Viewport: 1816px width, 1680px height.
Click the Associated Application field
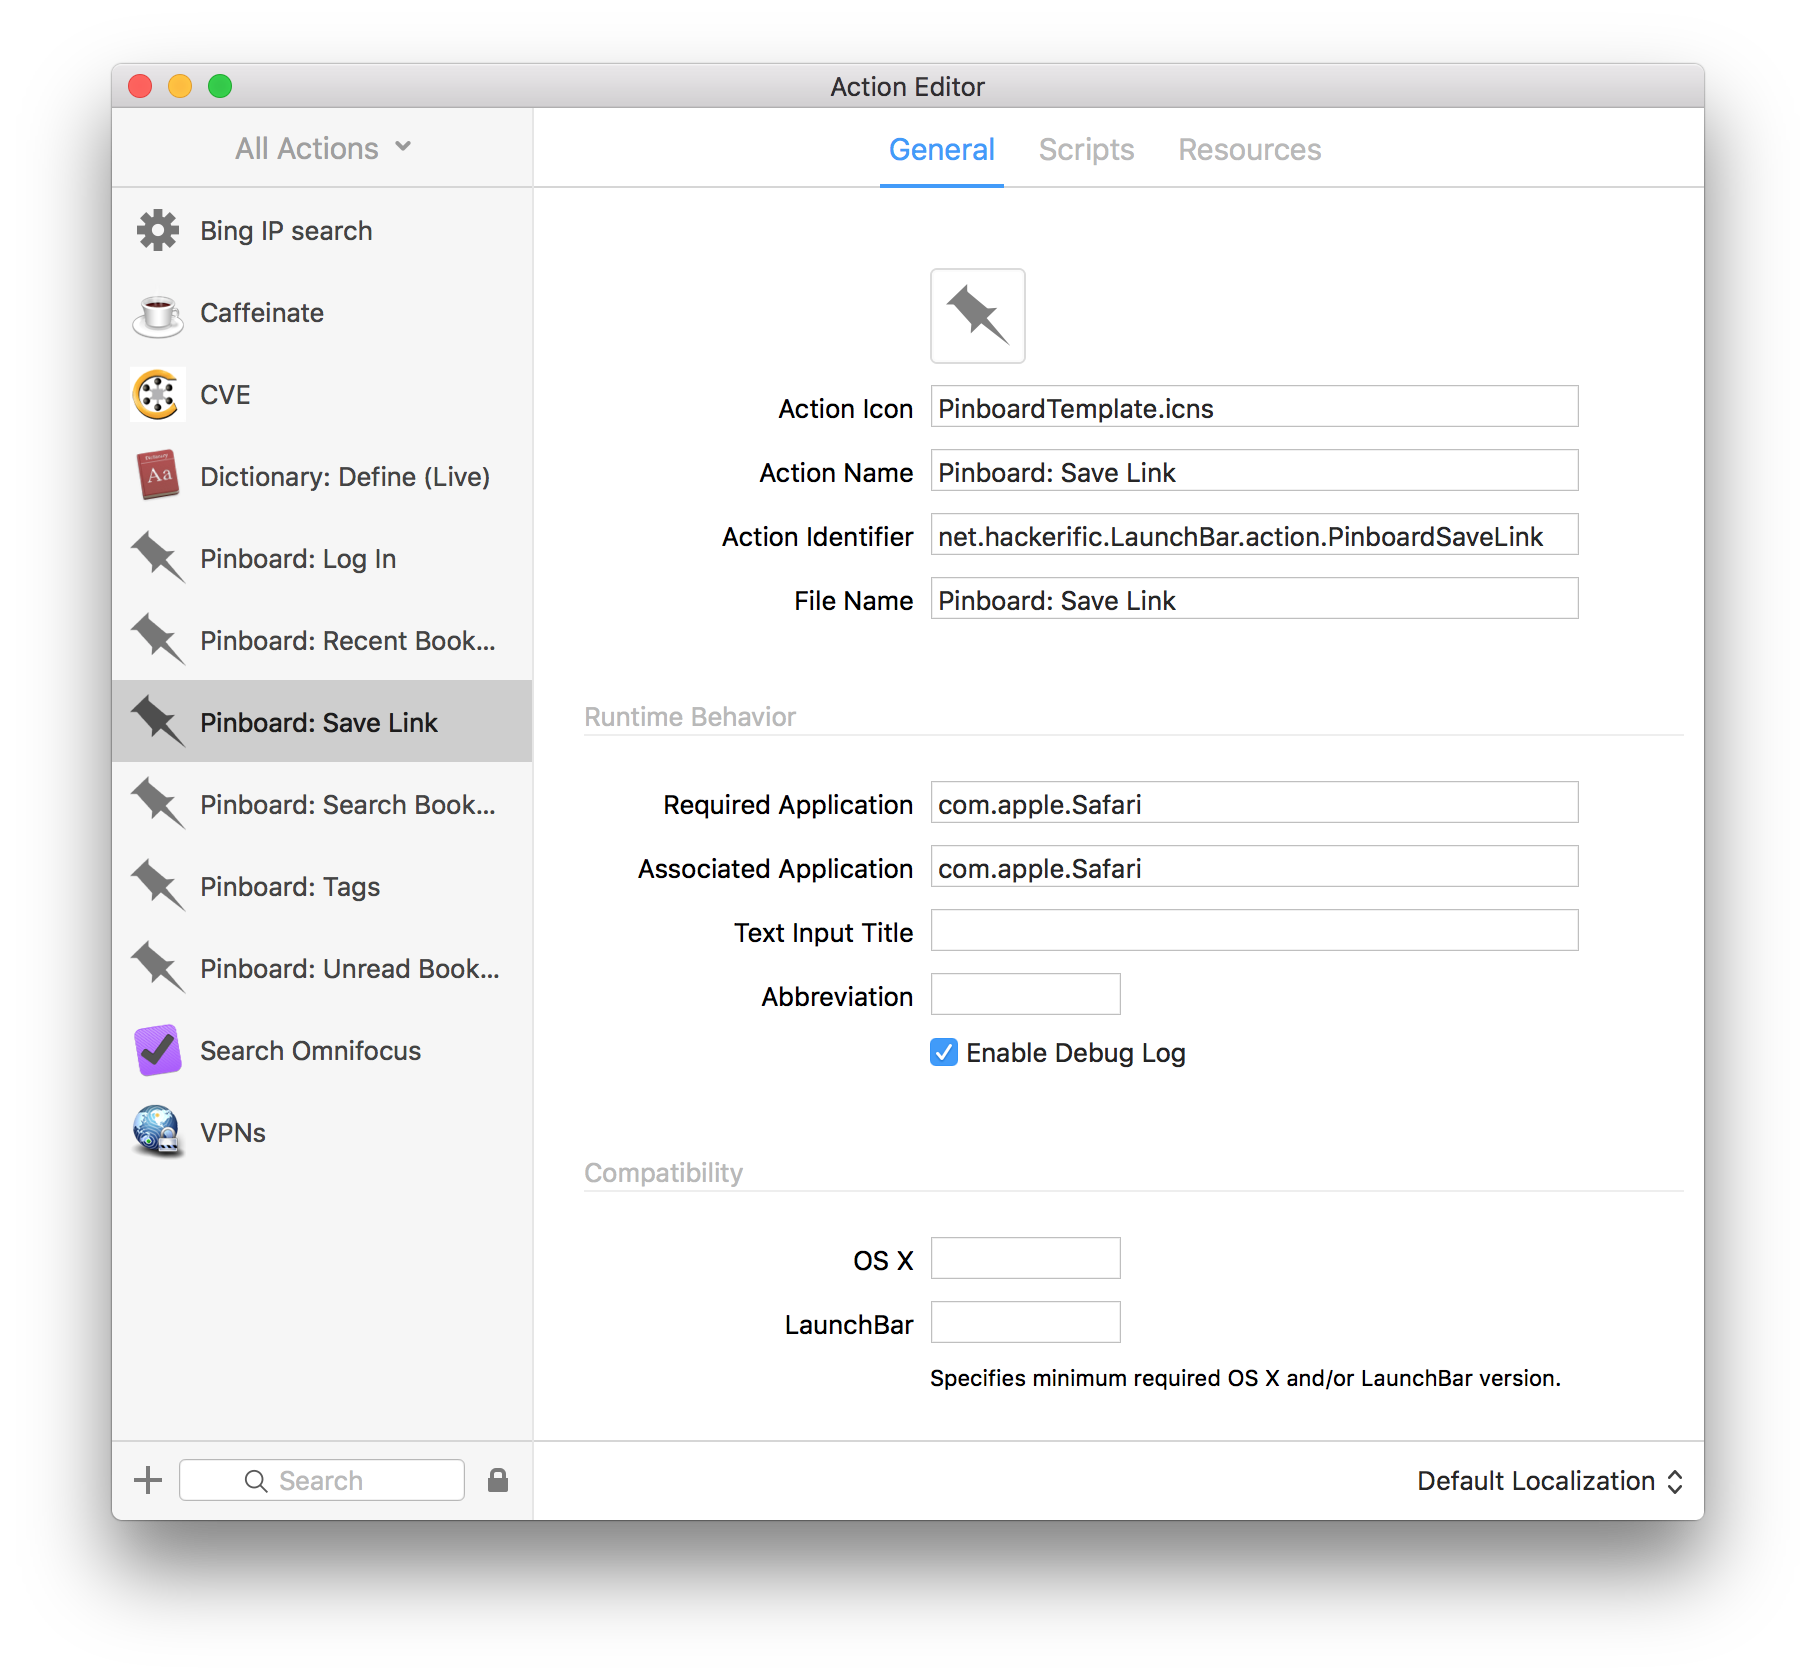(x=1254, y=867)
